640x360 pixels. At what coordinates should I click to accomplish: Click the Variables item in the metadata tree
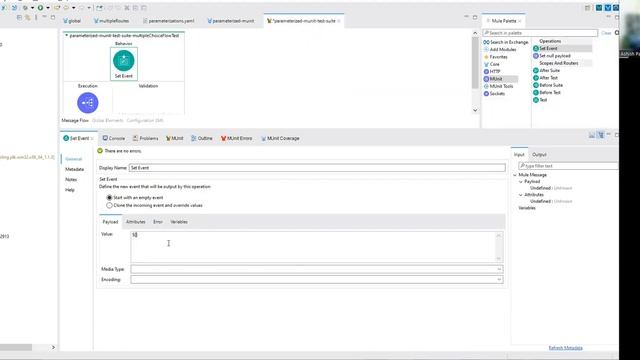(x=527, y=208)
